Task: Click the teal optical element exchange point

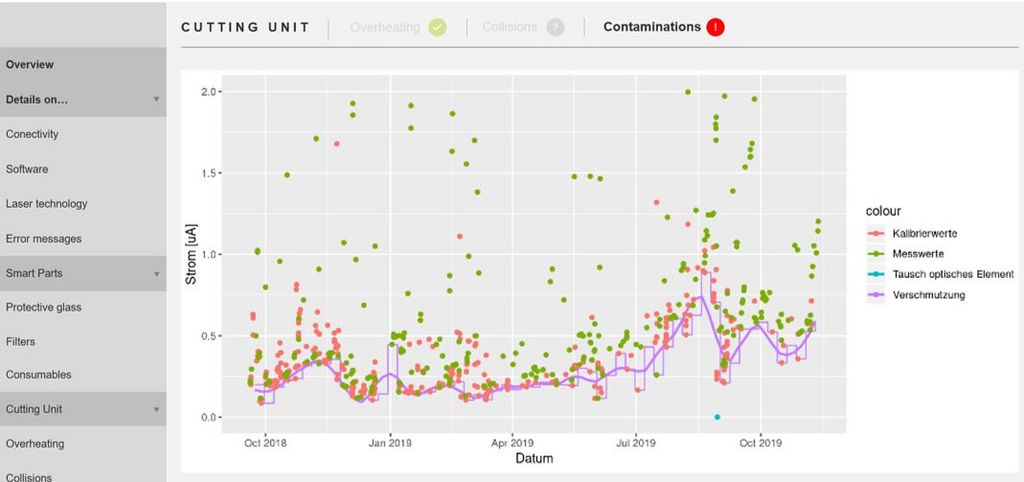Action: point(717,417)
